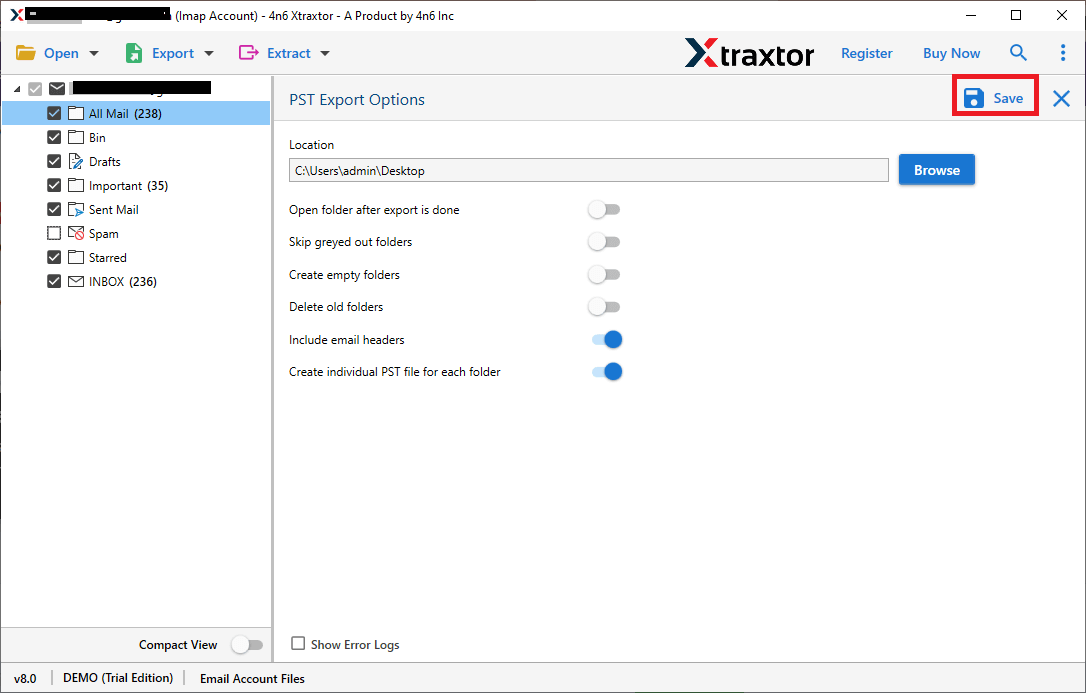Open the three-dot more options menu
Viewport: 1086px width, 693px height.
pyautogui.click(x=1062, y=53)
